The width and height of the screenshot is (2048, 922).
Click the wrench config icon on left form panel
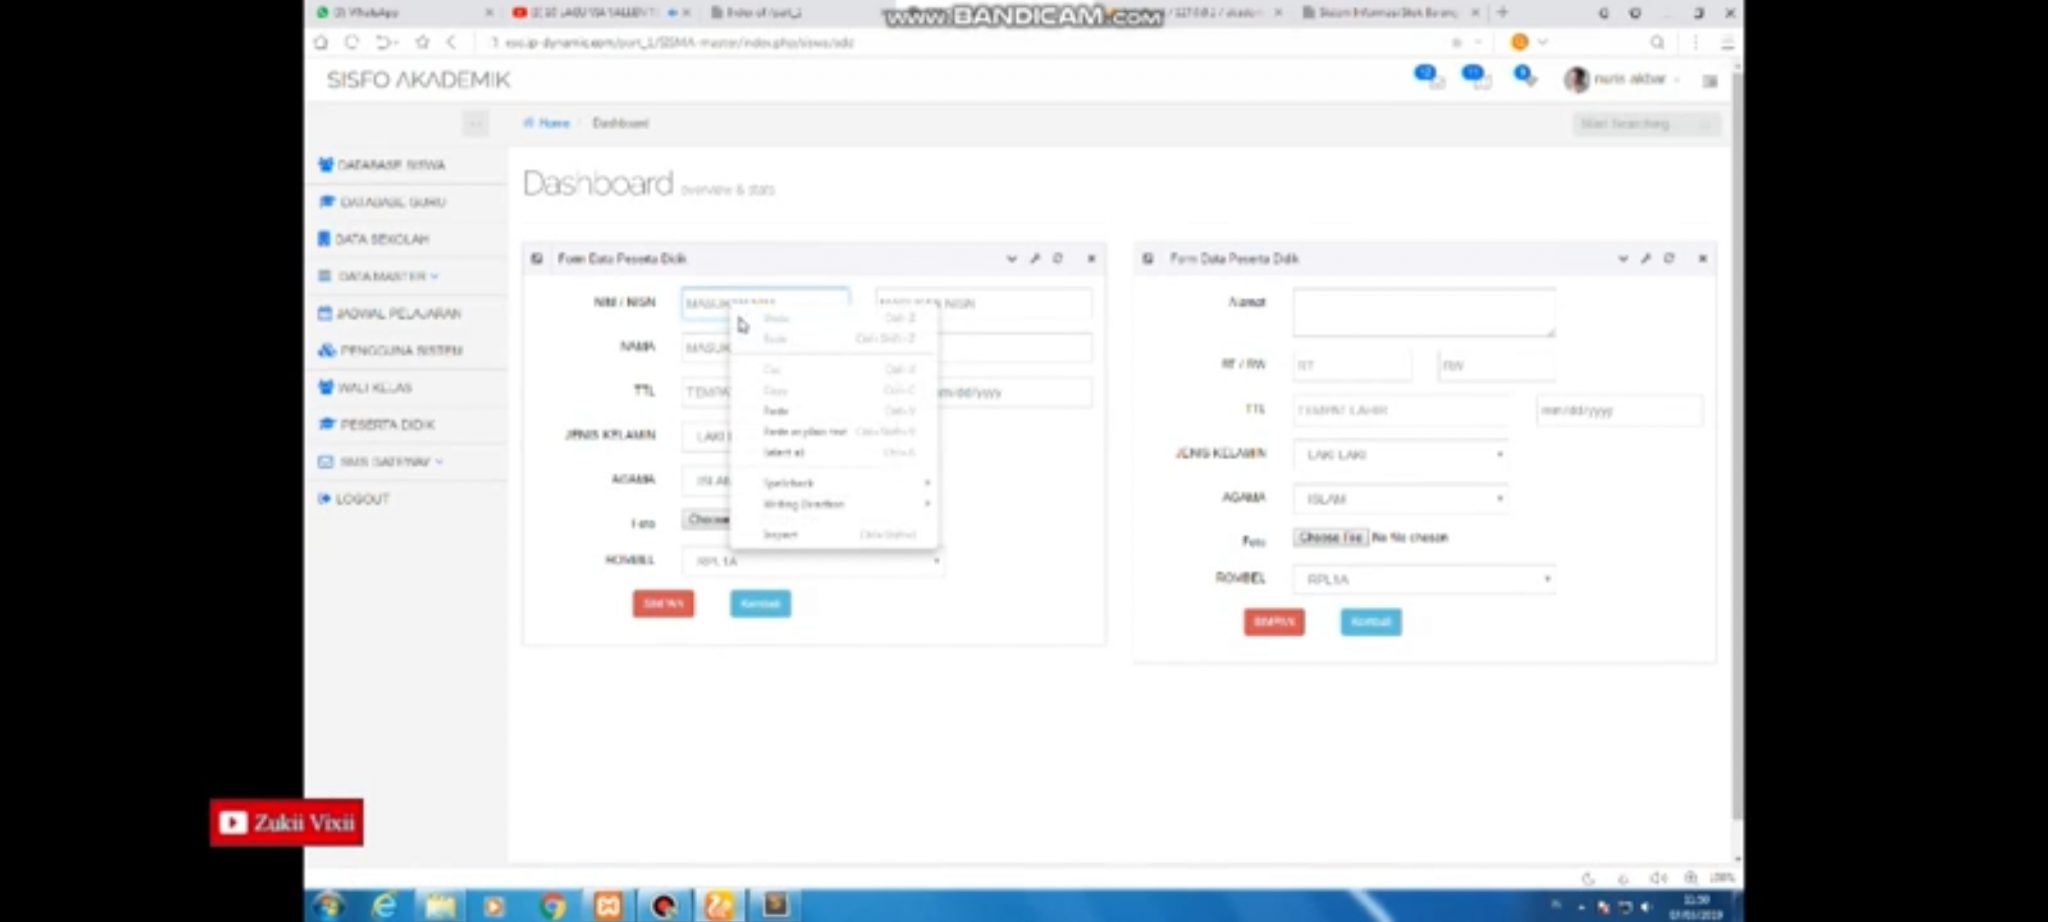[1035, 259]
